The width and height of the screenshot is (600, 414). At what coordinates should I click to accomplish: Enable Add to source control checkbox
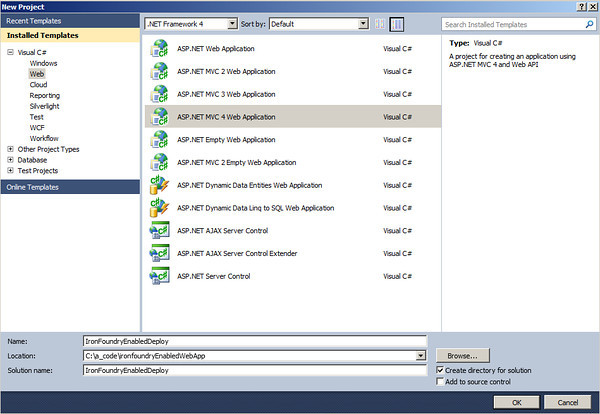(440, 381)
